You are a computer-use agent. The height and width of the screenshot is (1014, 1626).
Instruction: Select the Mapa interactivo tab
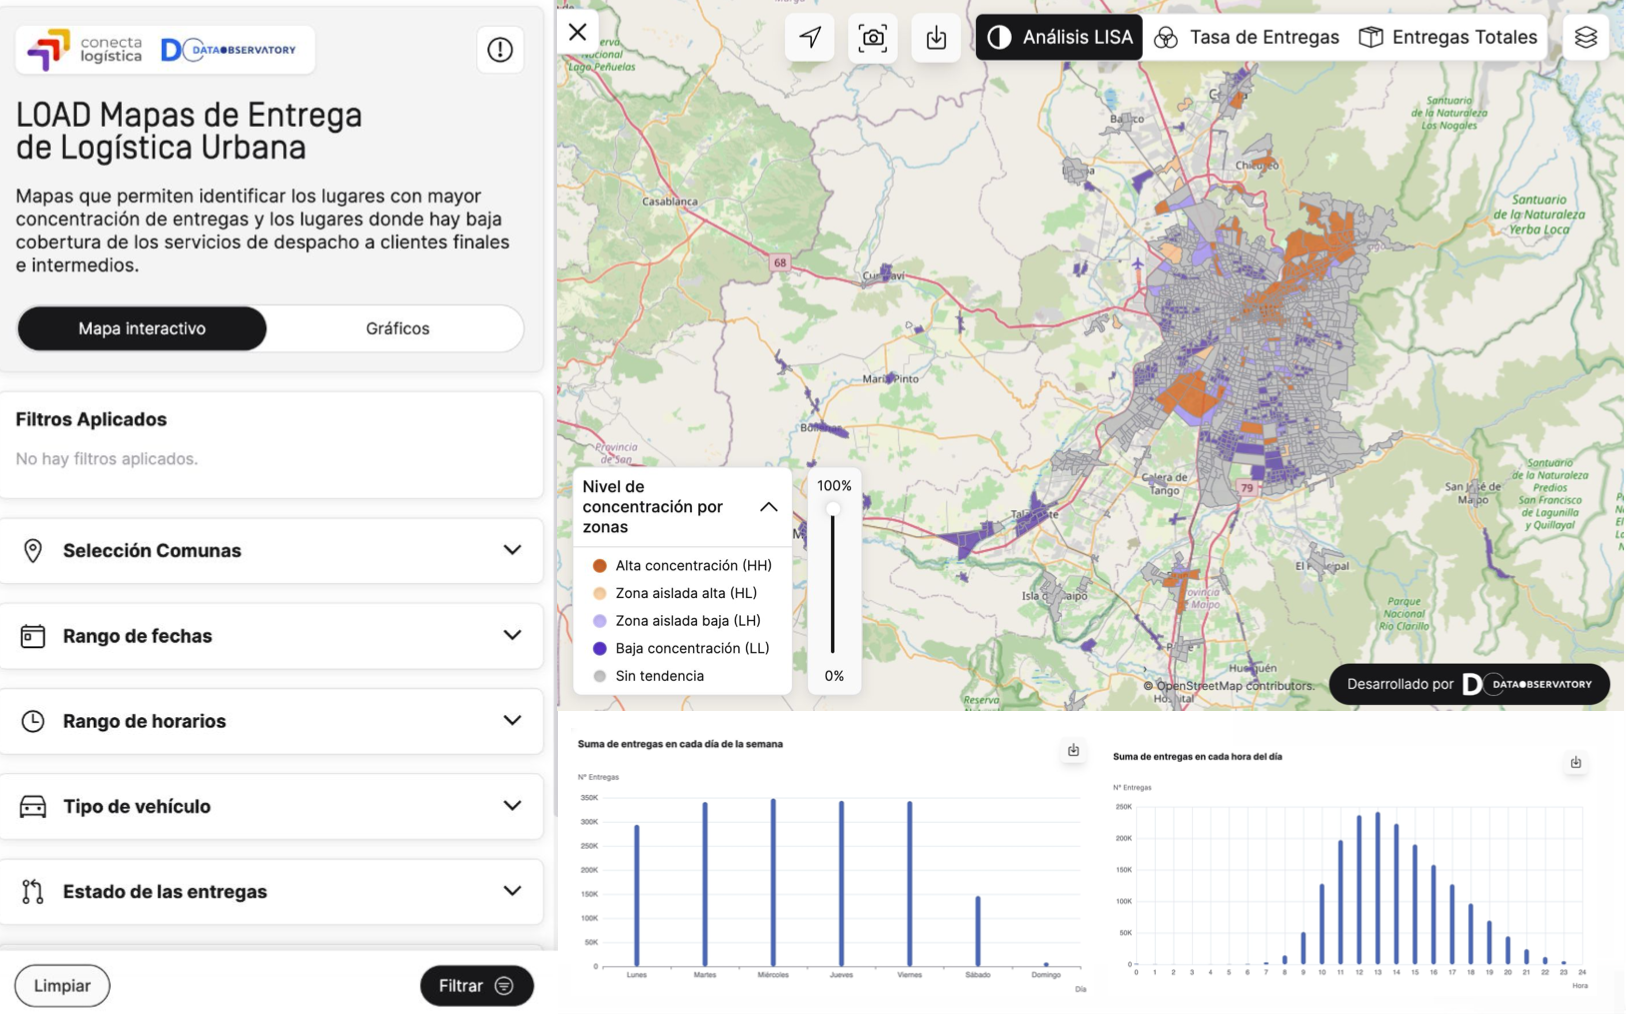click(142, 329)
